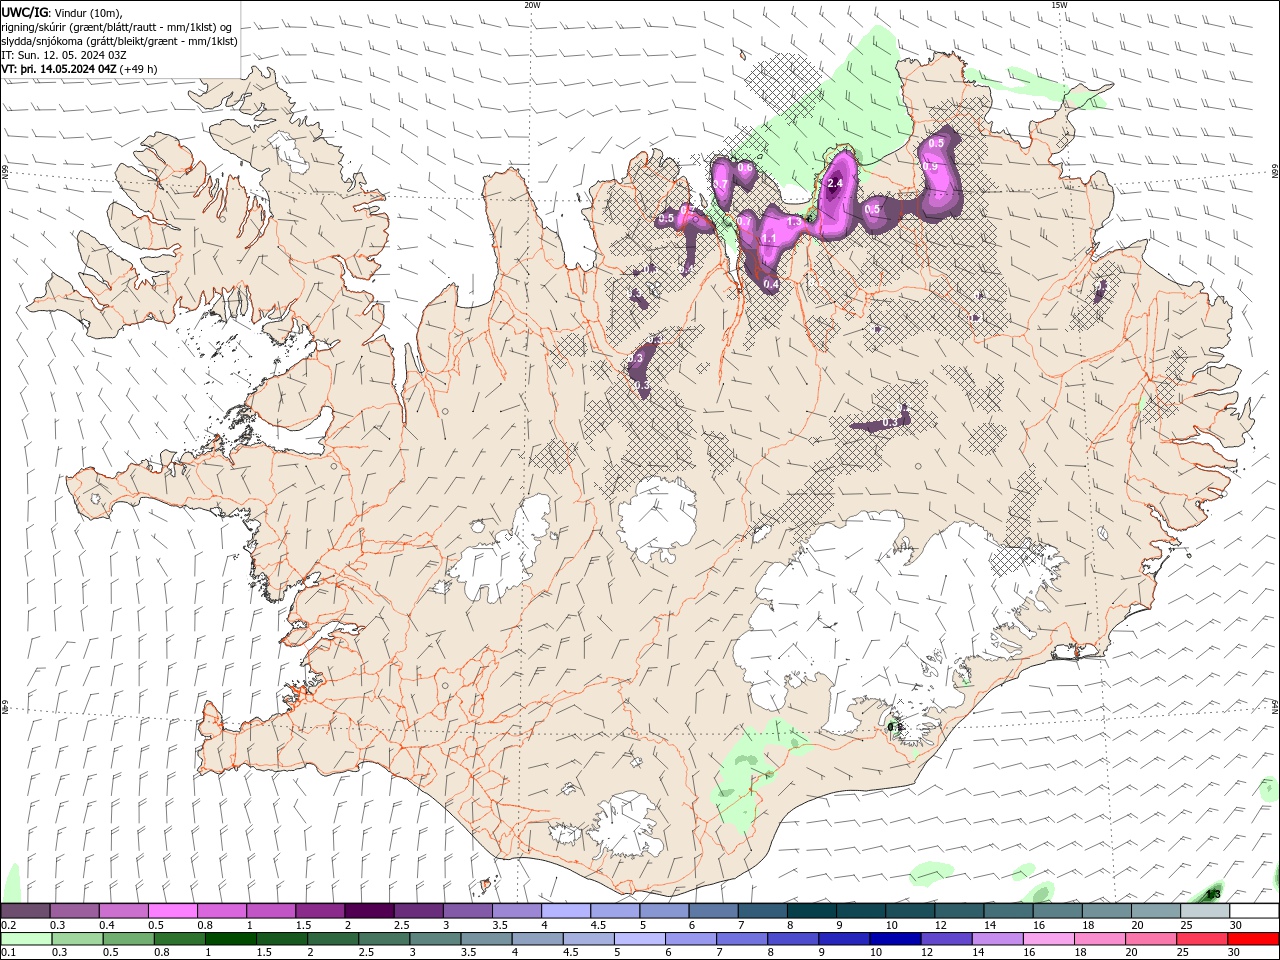This screenshot has width=1280, height=960.
Task: Click the lower-row green swatch starting at 0.5
Action: click(x=128, y=939)
